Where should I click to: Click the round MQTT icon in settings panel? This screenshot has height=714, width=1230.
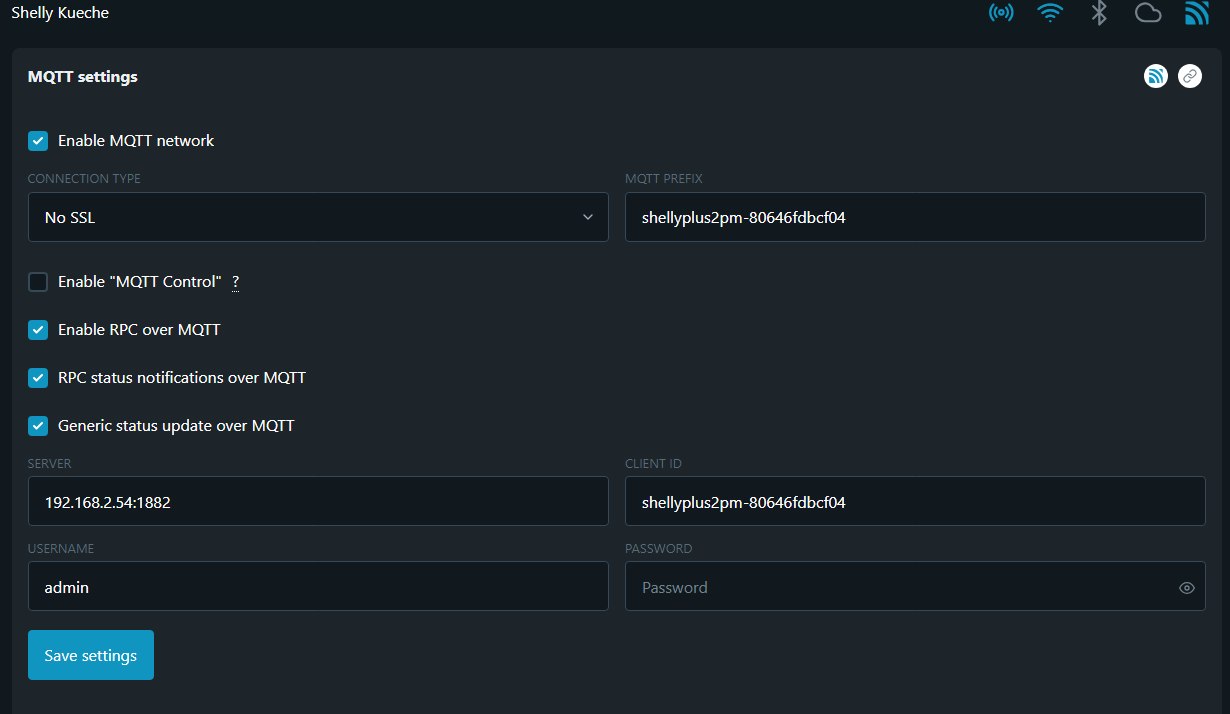1156,76
